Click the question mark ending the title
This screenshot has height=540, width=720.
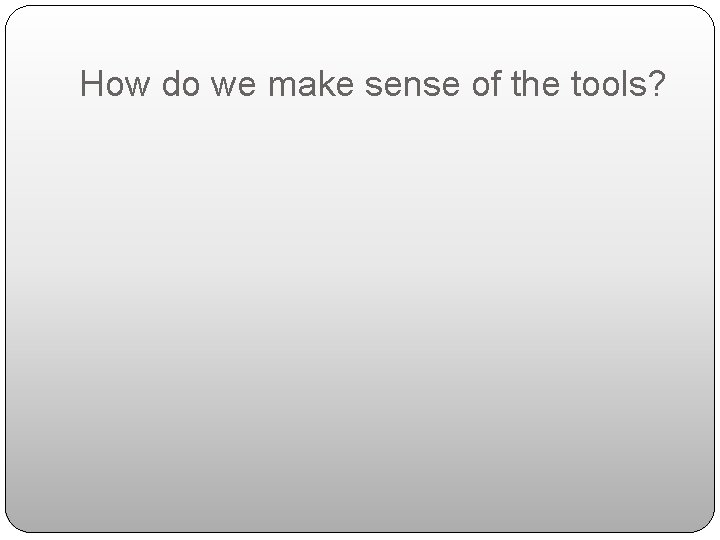[x=656, y=83]
